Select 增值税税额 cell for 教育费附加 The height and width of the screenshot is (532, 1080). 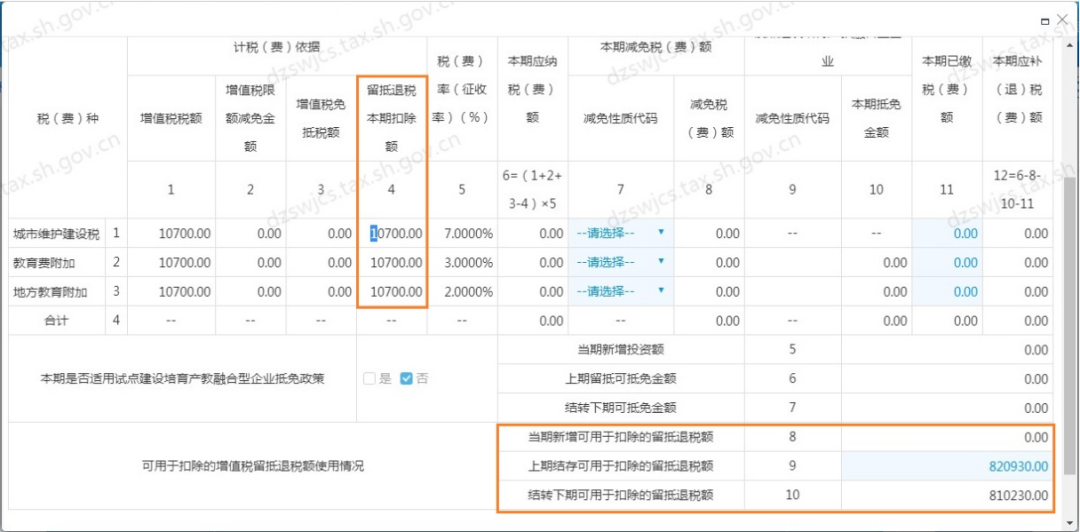[x=172, y=263]
